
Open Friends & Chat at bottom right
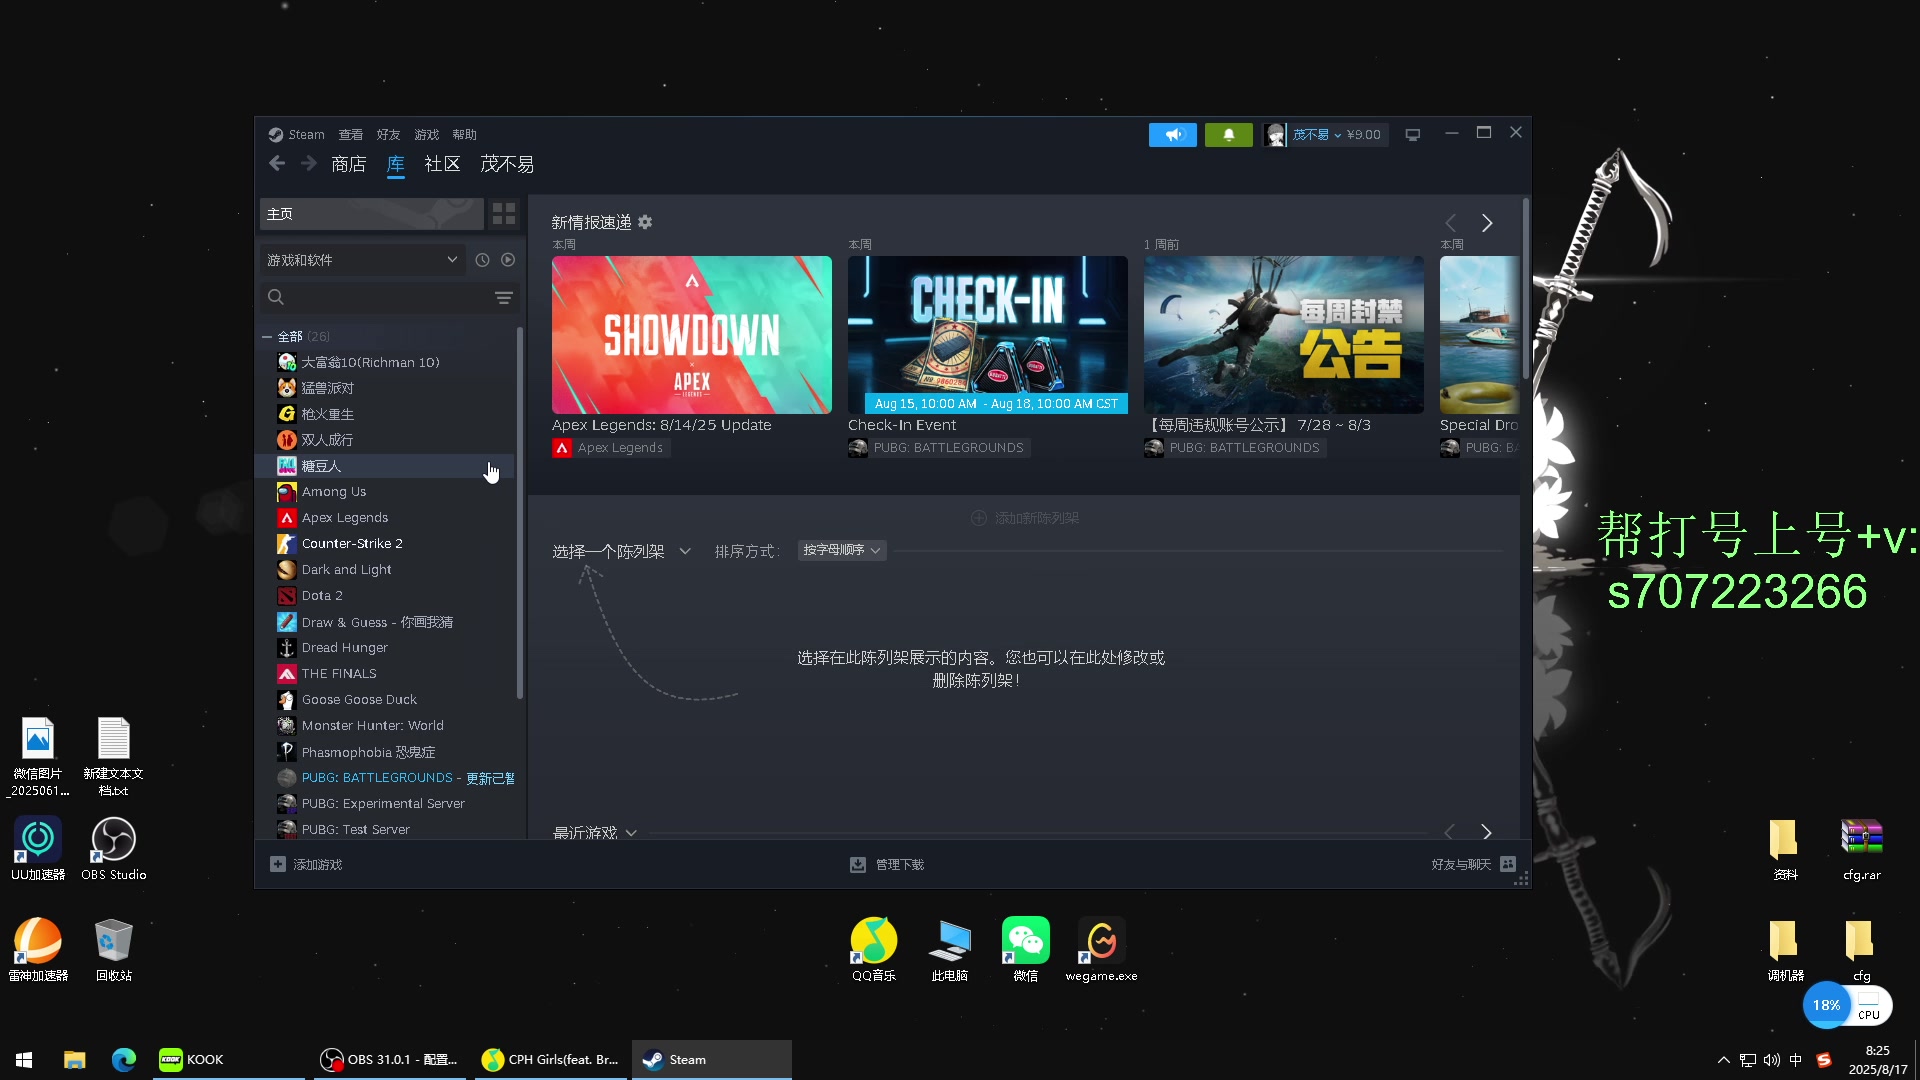pyautogui.click(x=1474, y=865)
